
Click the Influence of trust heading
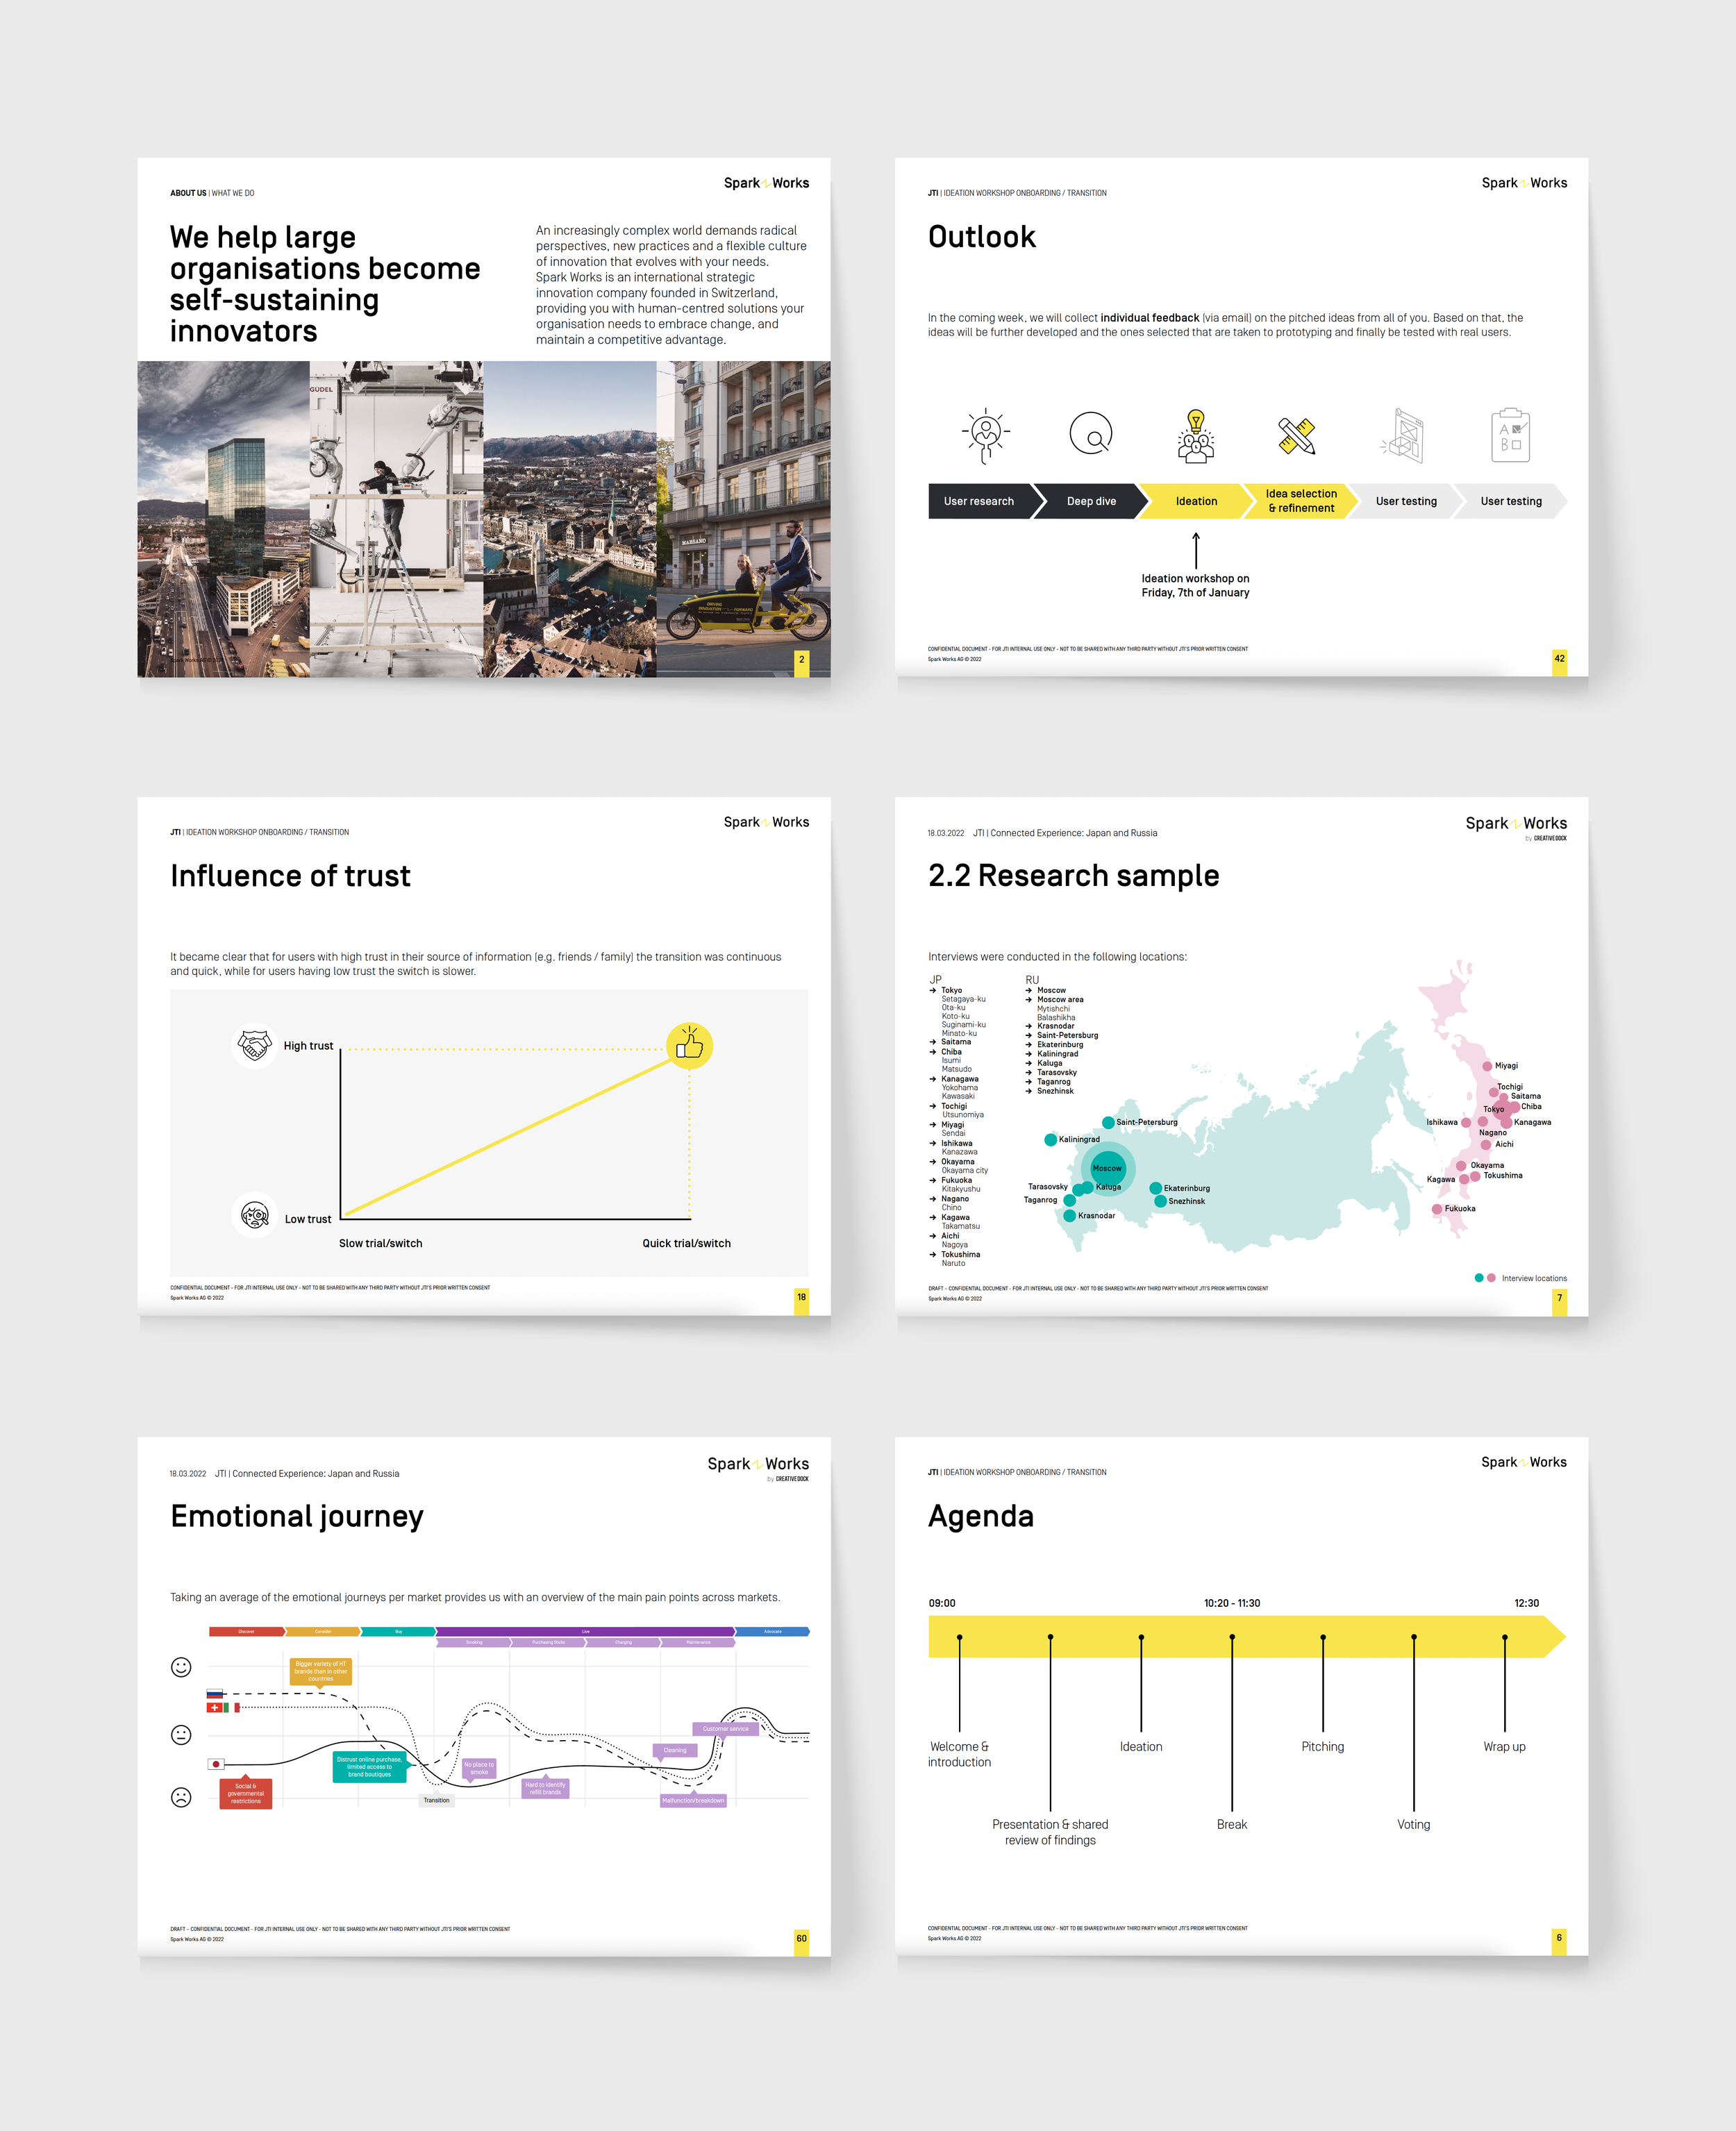290,876
